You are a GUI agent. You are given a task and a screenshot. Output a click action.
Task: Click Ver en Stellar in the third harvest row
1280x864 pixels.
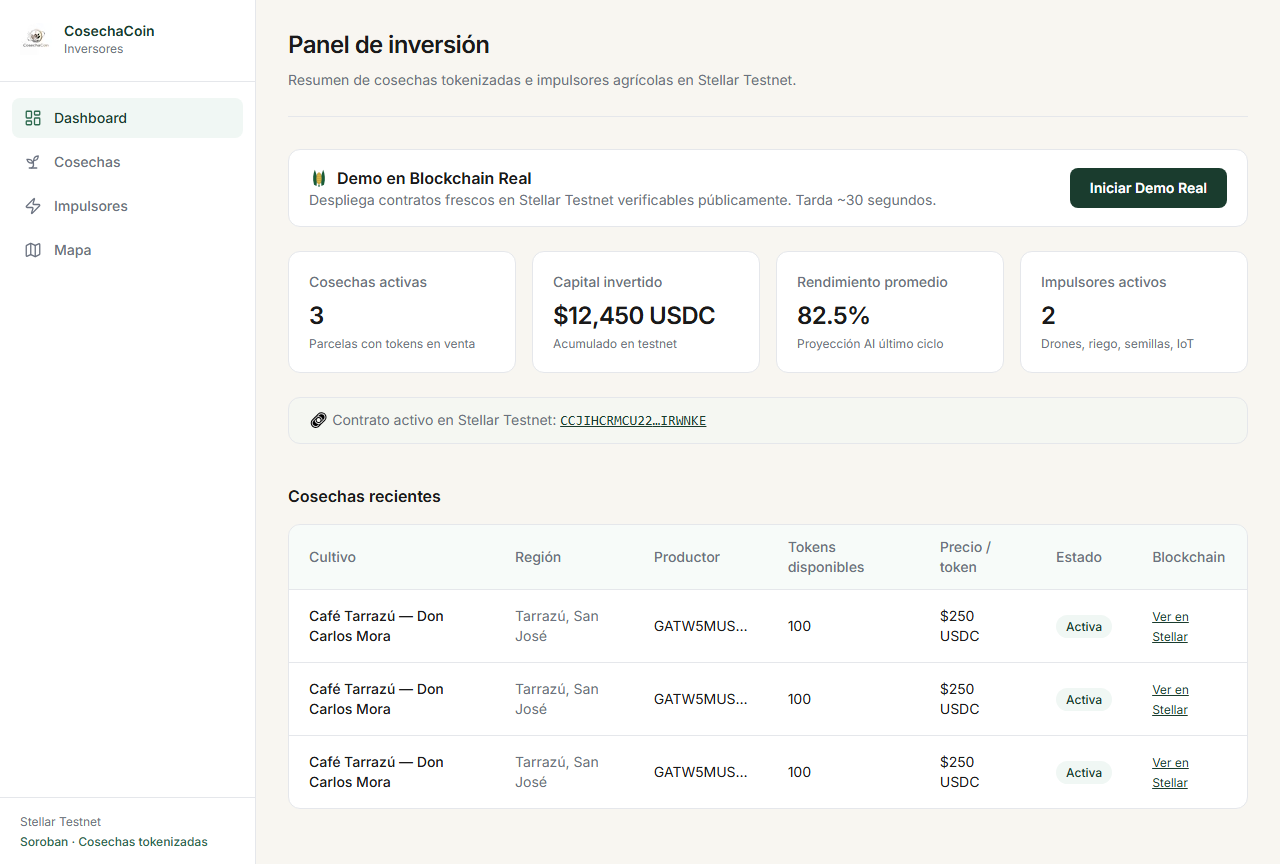[x=1170, y=773]
